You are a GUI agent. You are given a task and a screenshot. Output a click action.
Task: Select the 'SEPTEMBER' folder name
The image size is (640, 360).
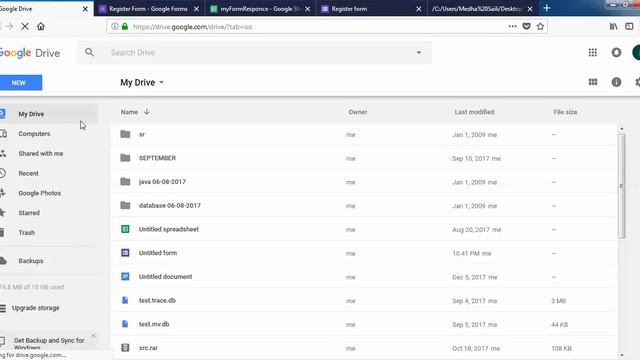(157, 158)
